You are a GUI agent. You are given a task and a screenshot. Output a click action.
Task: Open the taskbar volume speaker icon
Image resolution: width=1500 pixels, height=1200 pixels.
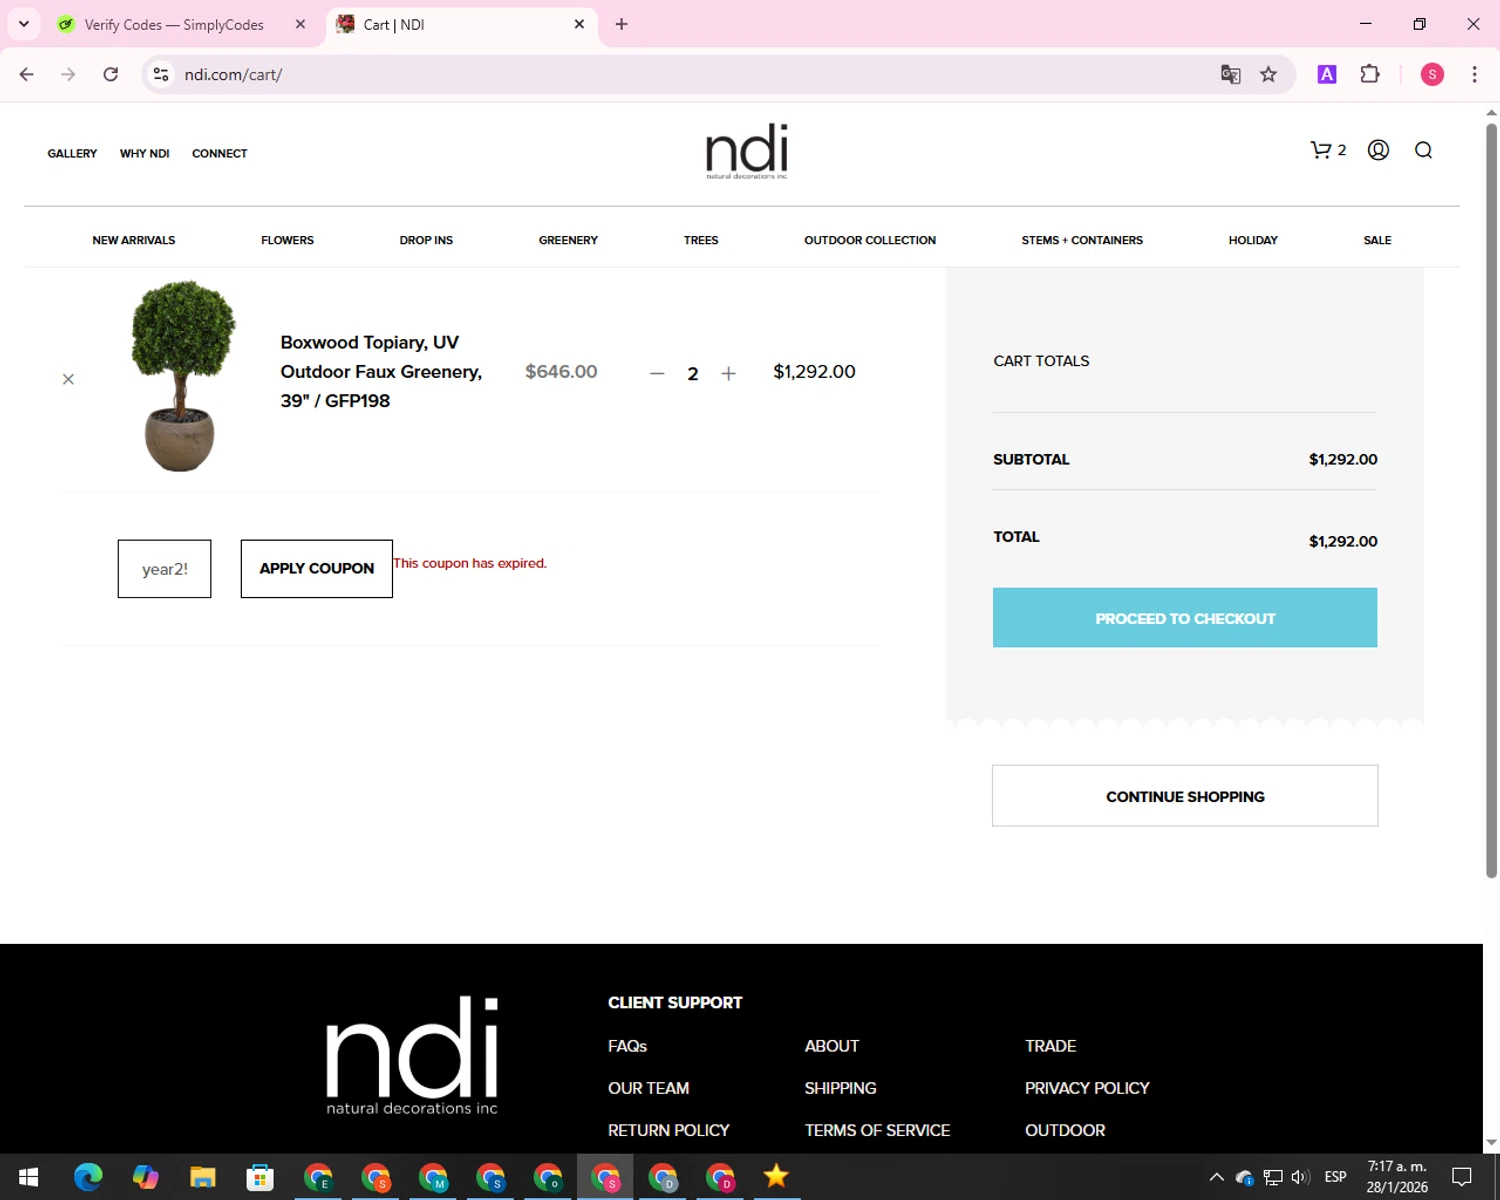(1300, 1177)
